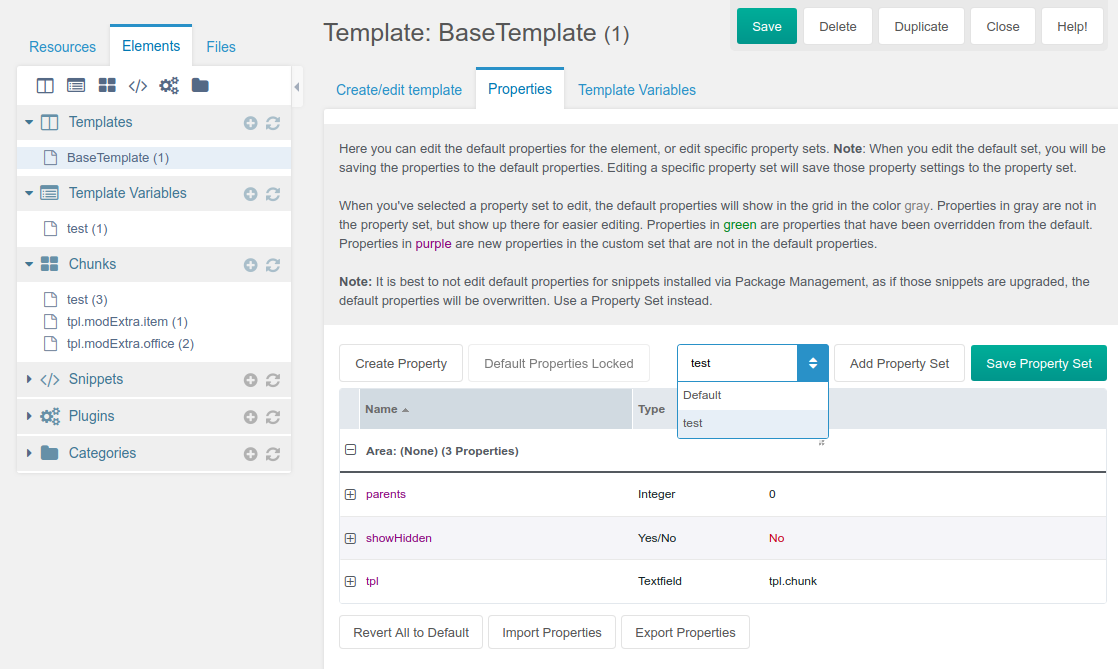The image size is (1118, 669).
Task: Click Revert All to Default
Action: [411, 633]
